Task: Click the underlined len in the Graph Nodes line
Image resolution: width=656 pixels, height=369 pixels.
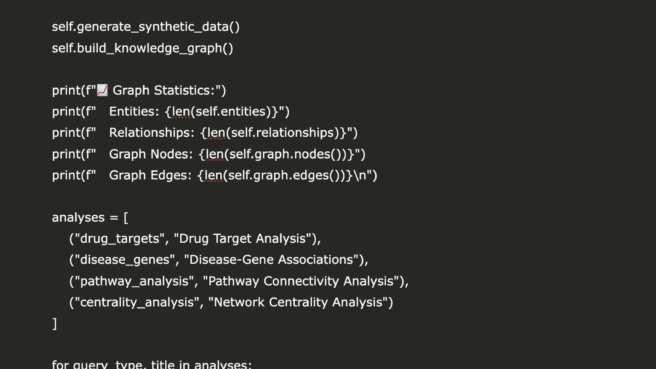Action: point(215,154)
